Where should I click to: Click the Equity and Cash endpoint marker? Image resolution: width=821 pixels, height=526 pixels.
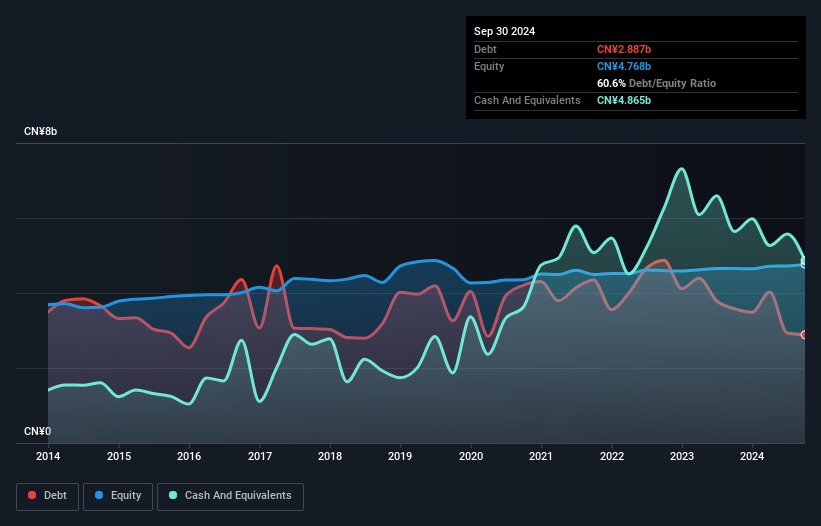point(804,262)
